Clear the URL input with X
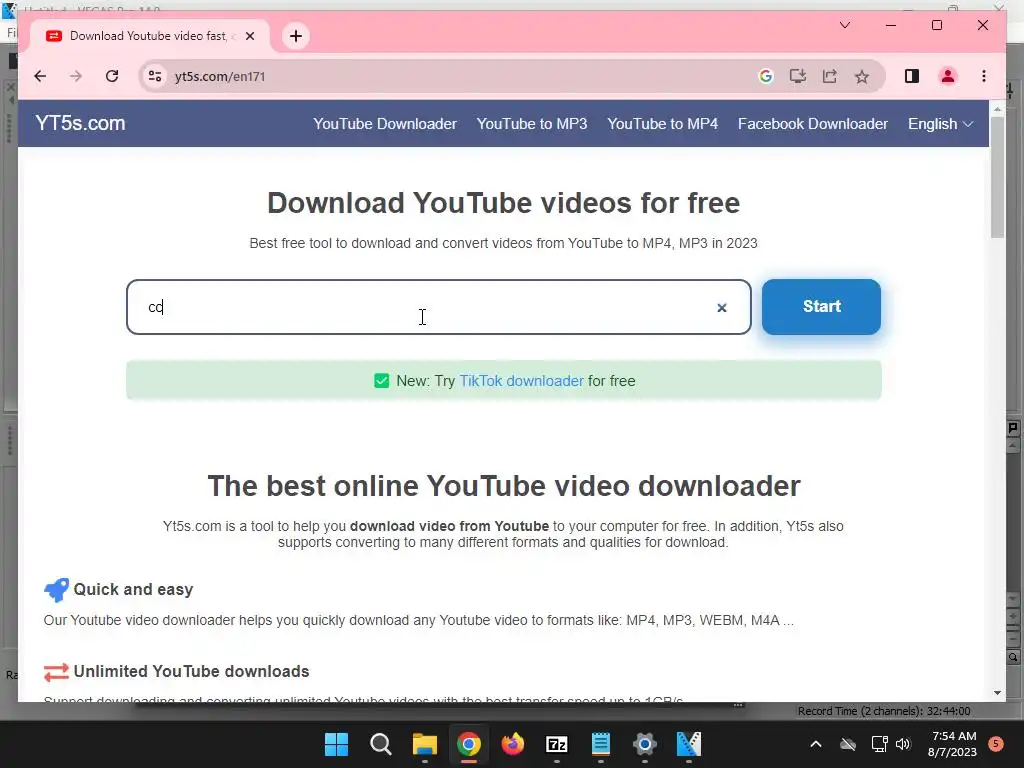The width and height of the screenshot is (1024, 768). tap(722, 308)
